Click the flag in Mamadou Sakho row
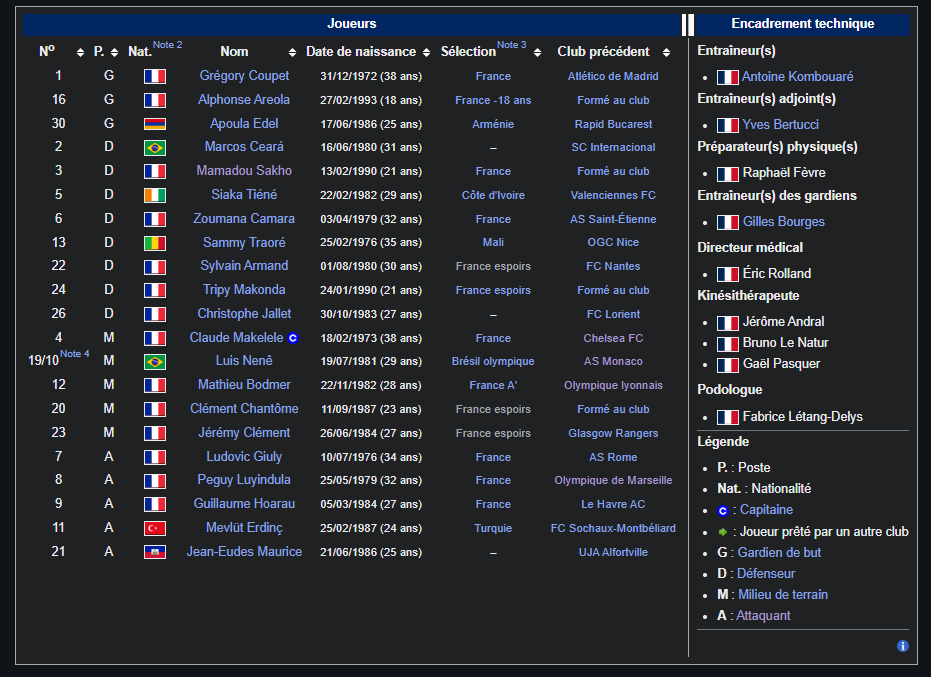Screen dimensions: 931x677 tap(155, 172)
